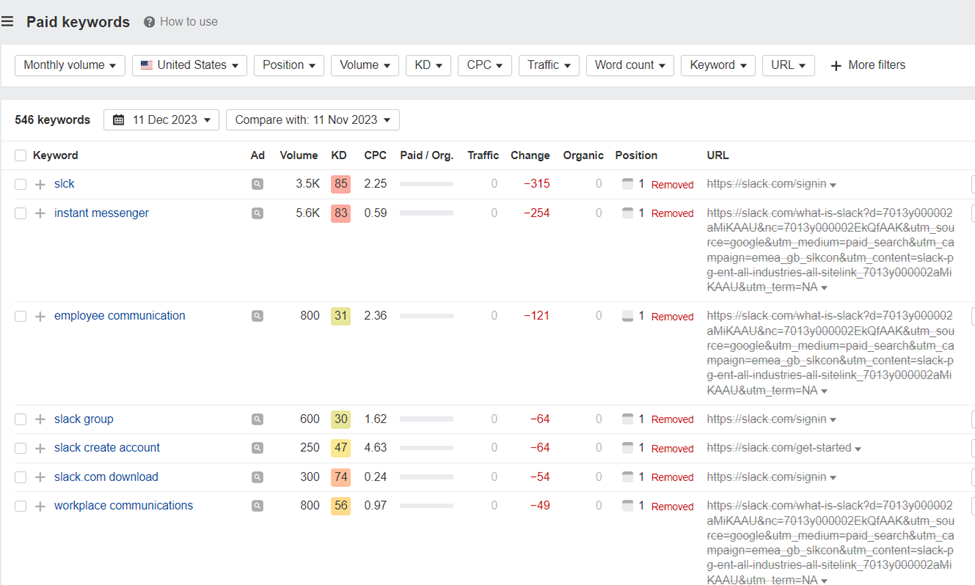The width and height of the screenshot is (975, 585).
Task: Open the slck keyword link
Action: (64, 184)
